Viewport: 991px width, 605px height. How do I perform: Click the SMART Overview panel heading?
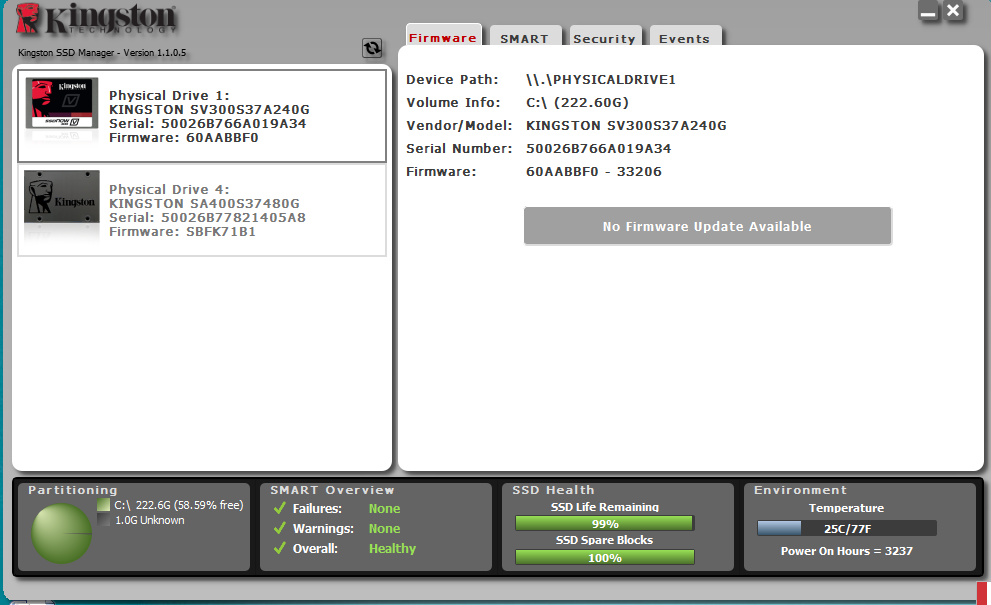332,490
